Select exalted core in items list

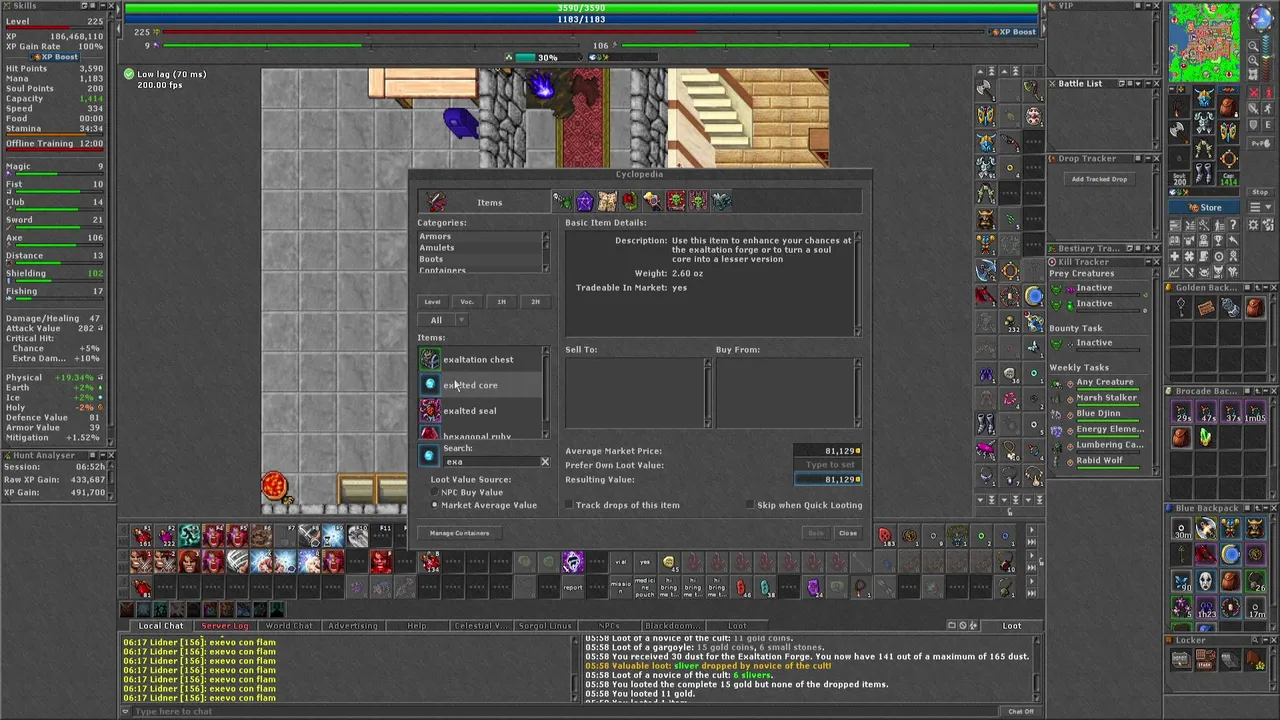(480, 385)
